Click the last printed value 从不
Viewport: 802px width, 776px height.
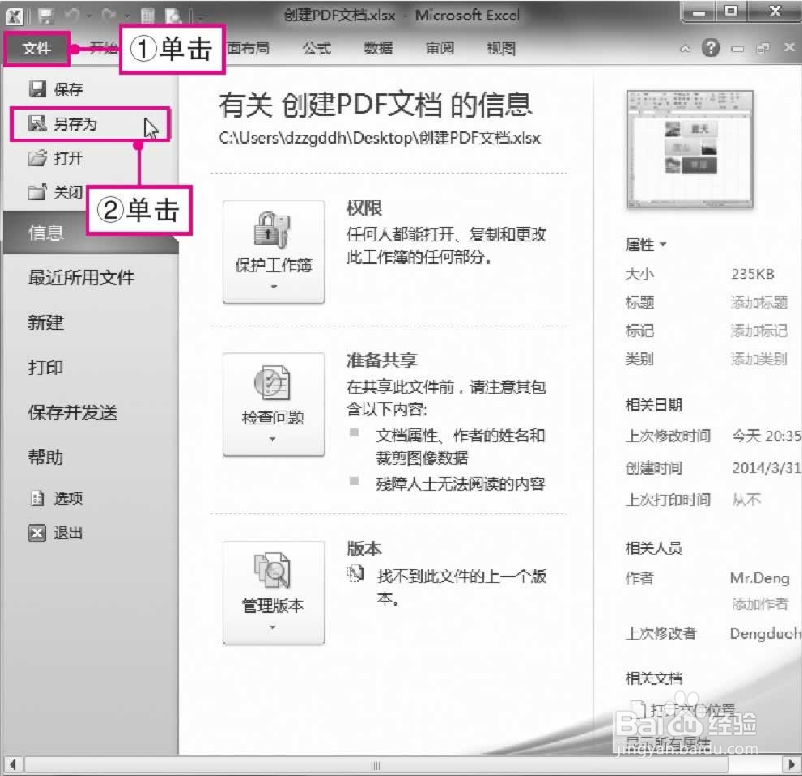click(746, 499)
